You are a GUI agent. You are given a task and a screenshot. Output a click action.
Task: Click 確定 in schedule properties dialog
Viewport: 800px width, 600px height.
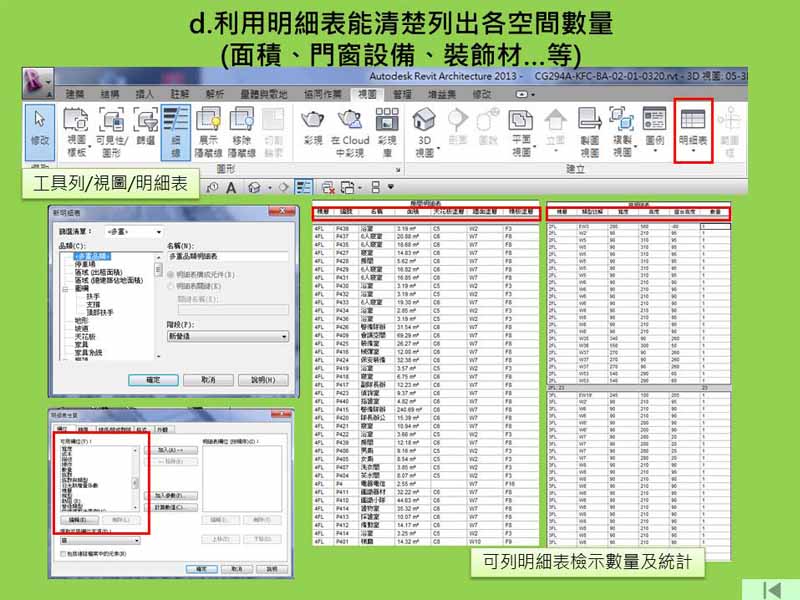pos(202,569)
